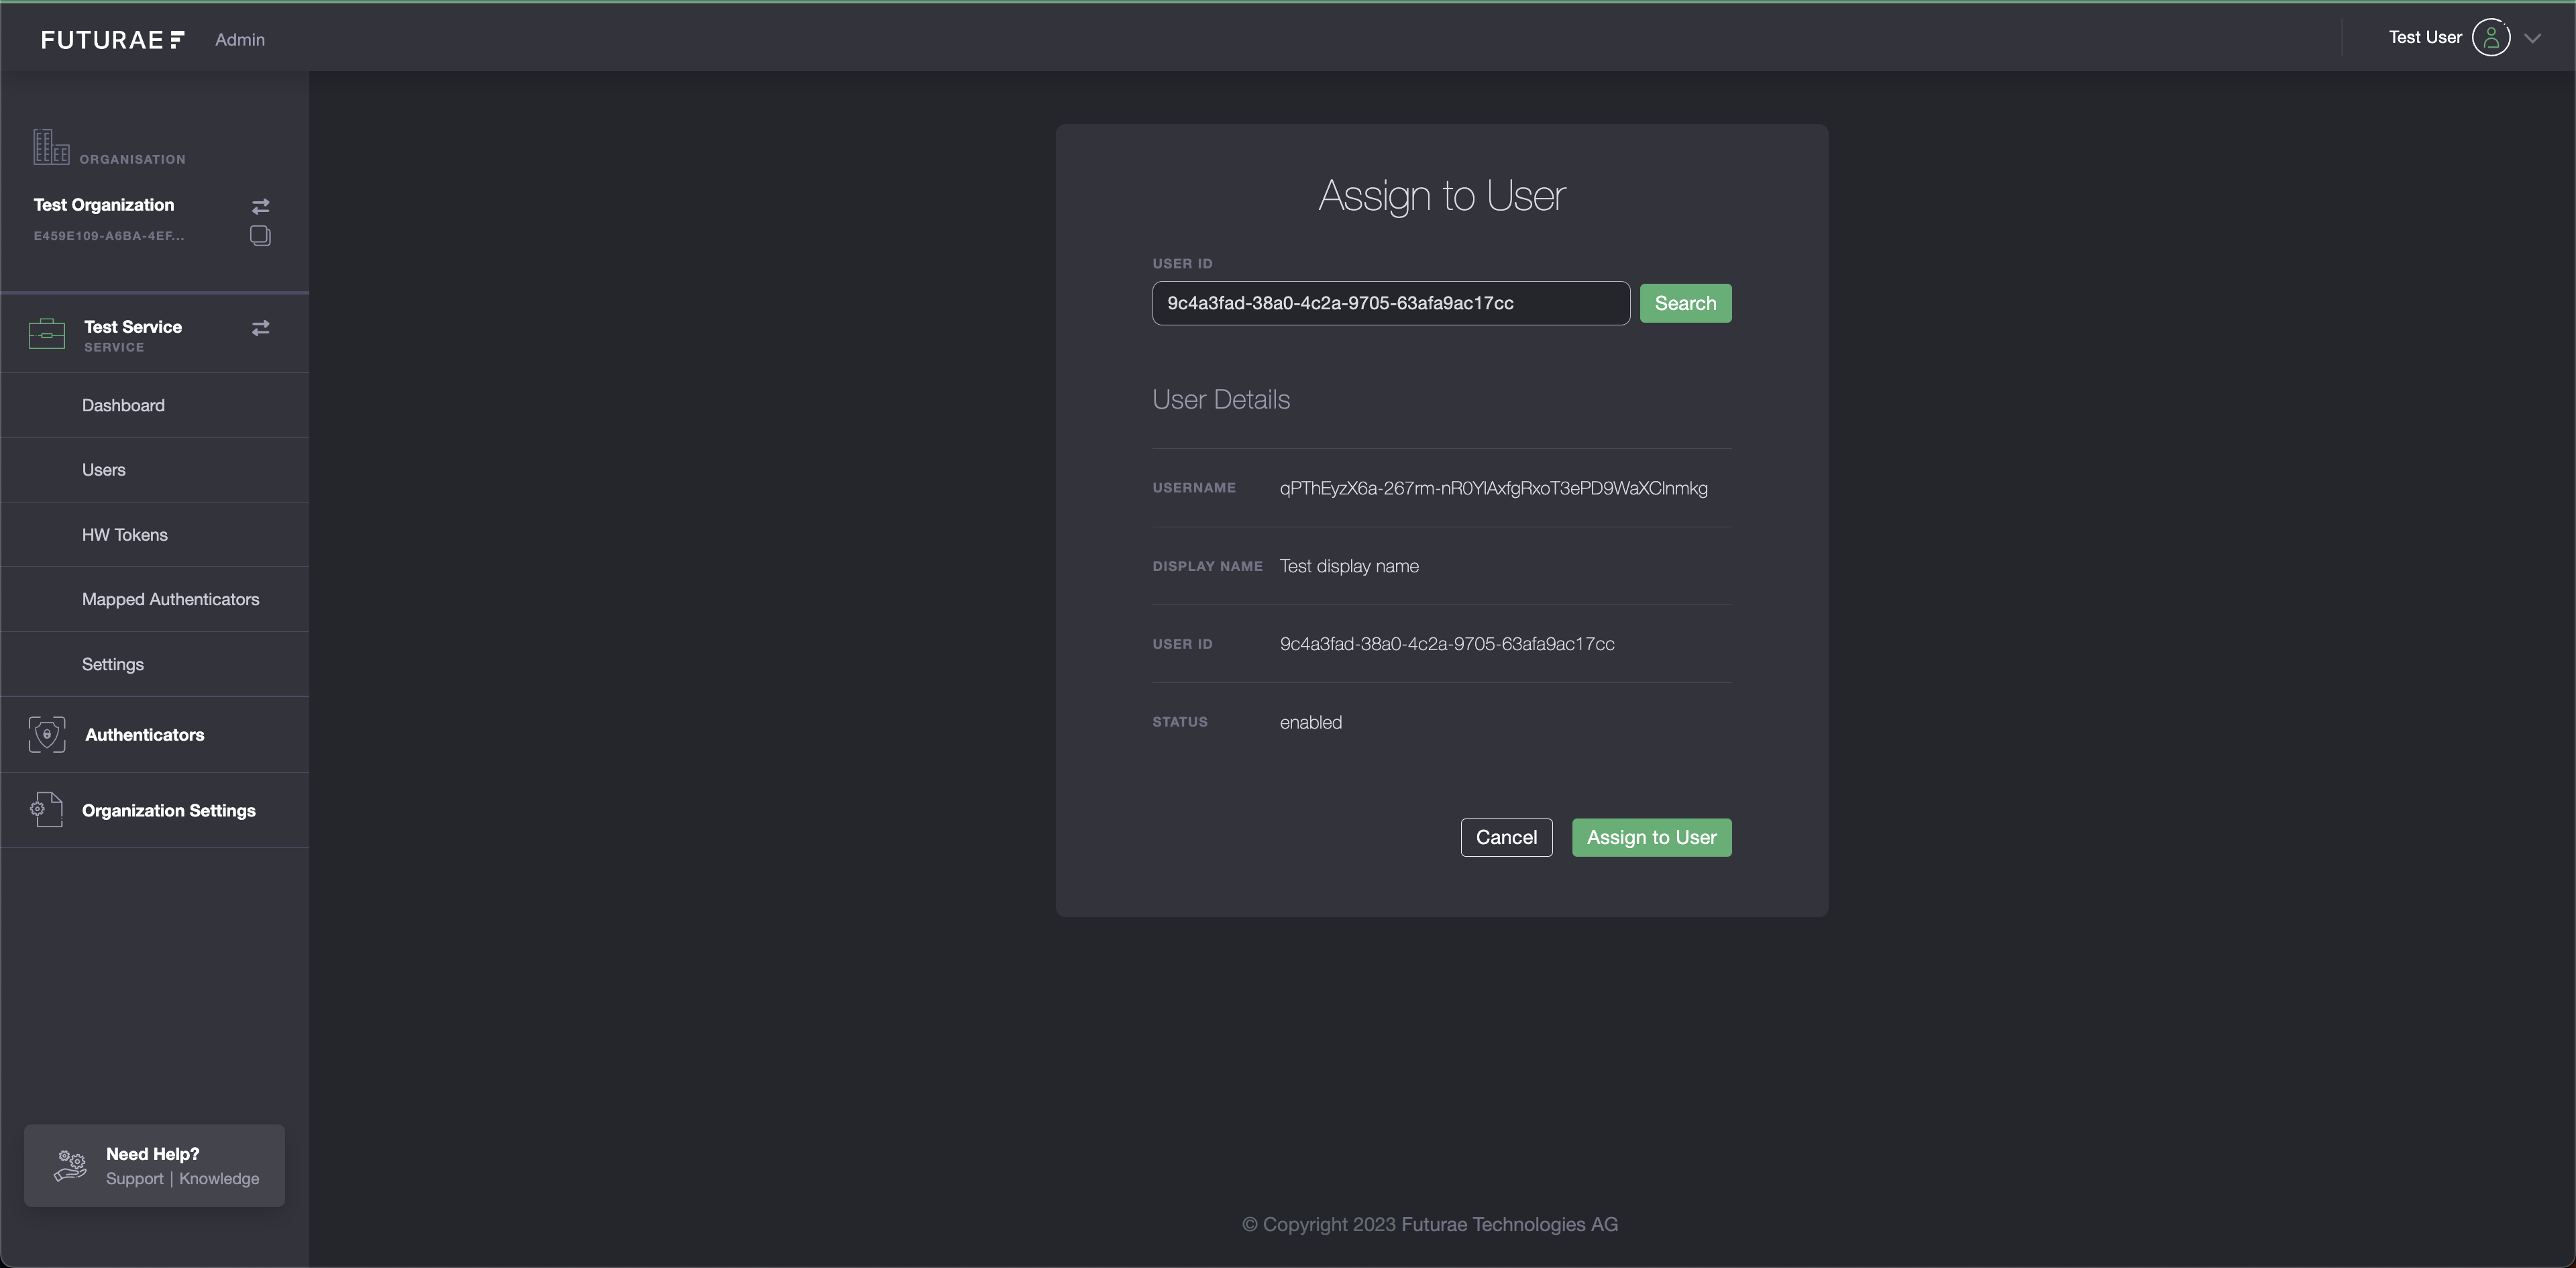Click the Futurae logo
The width and height of the screenshot is (2576, 1268).
[113, 39]
